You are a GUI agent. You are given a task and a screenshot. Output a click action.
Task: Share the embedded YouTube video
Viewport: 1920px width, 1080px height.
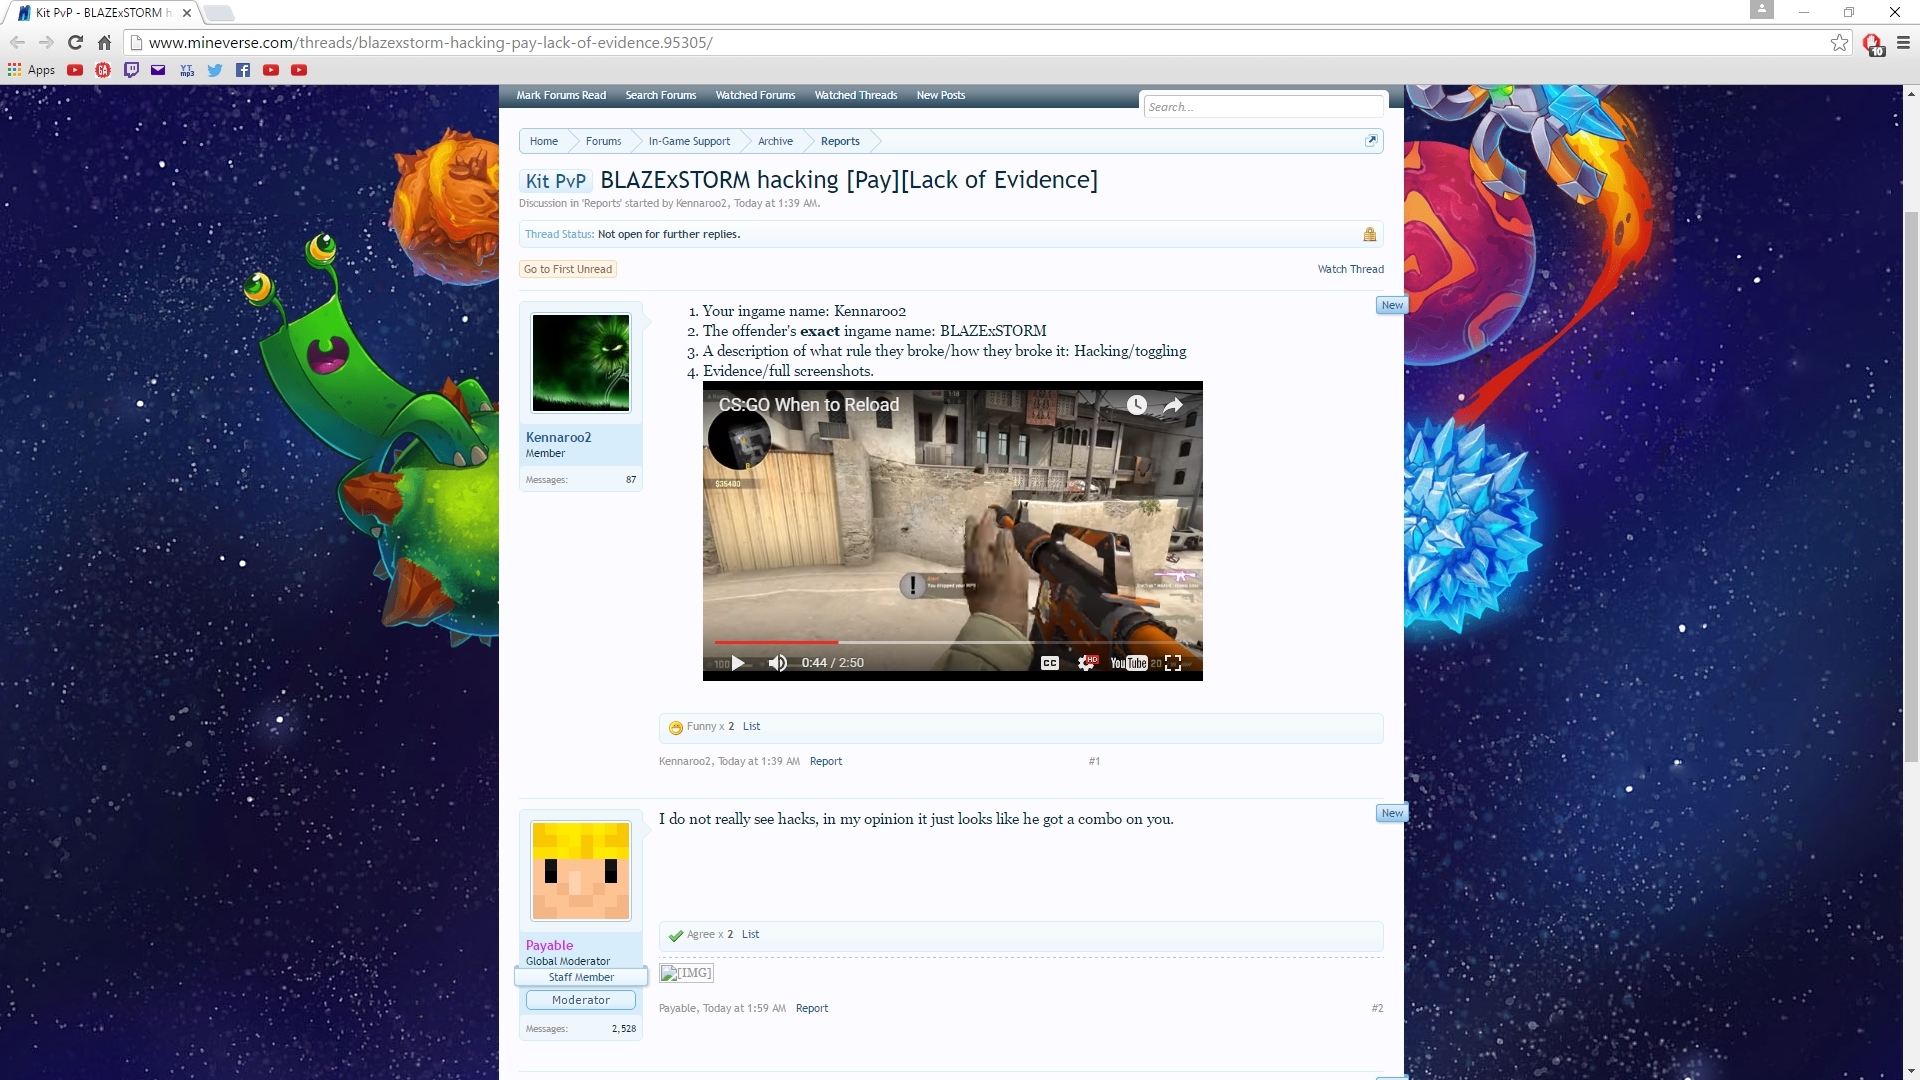1173,405
